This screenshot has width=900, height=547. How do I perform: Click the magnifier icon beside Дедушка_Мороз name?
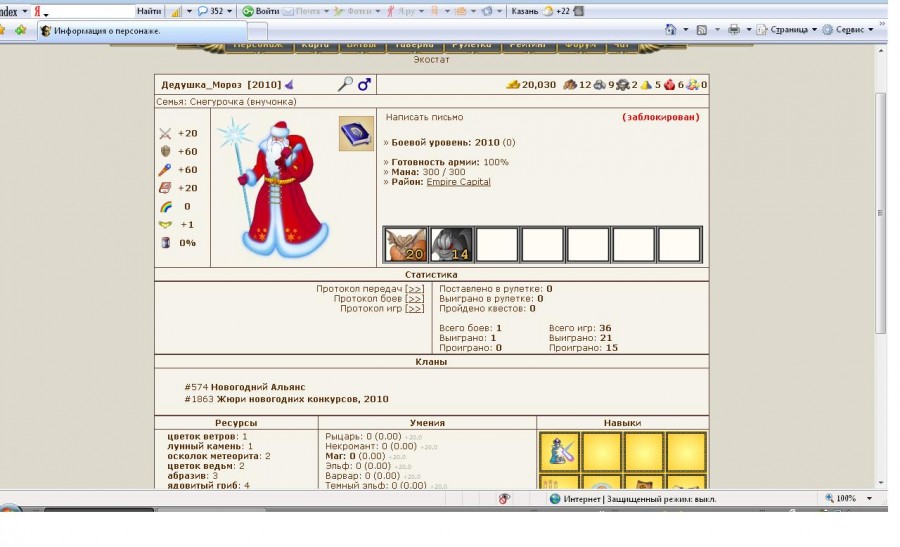pyautogui.click(x=345, y=84)
